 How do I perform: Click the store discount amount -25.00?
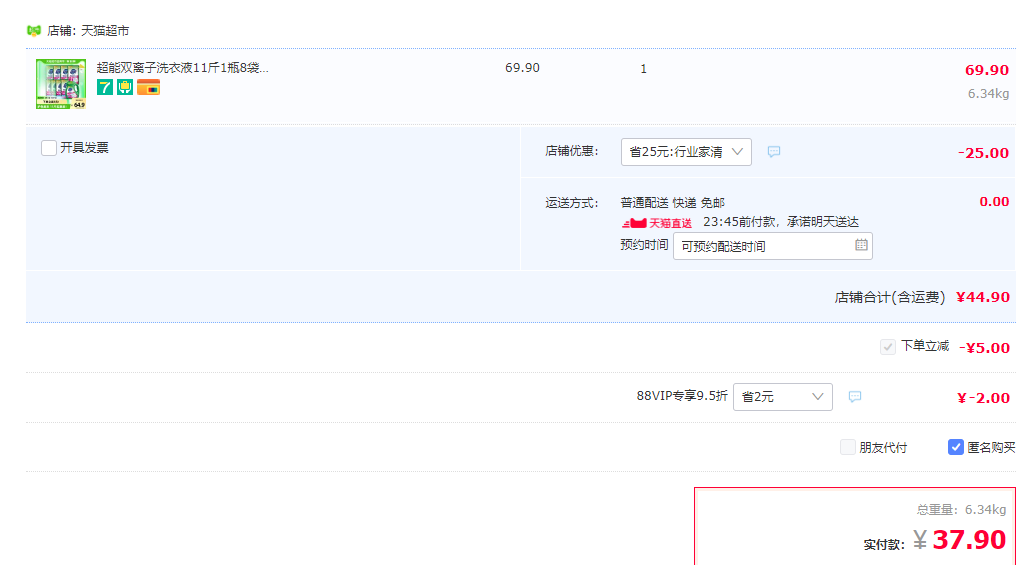[984, 153]
